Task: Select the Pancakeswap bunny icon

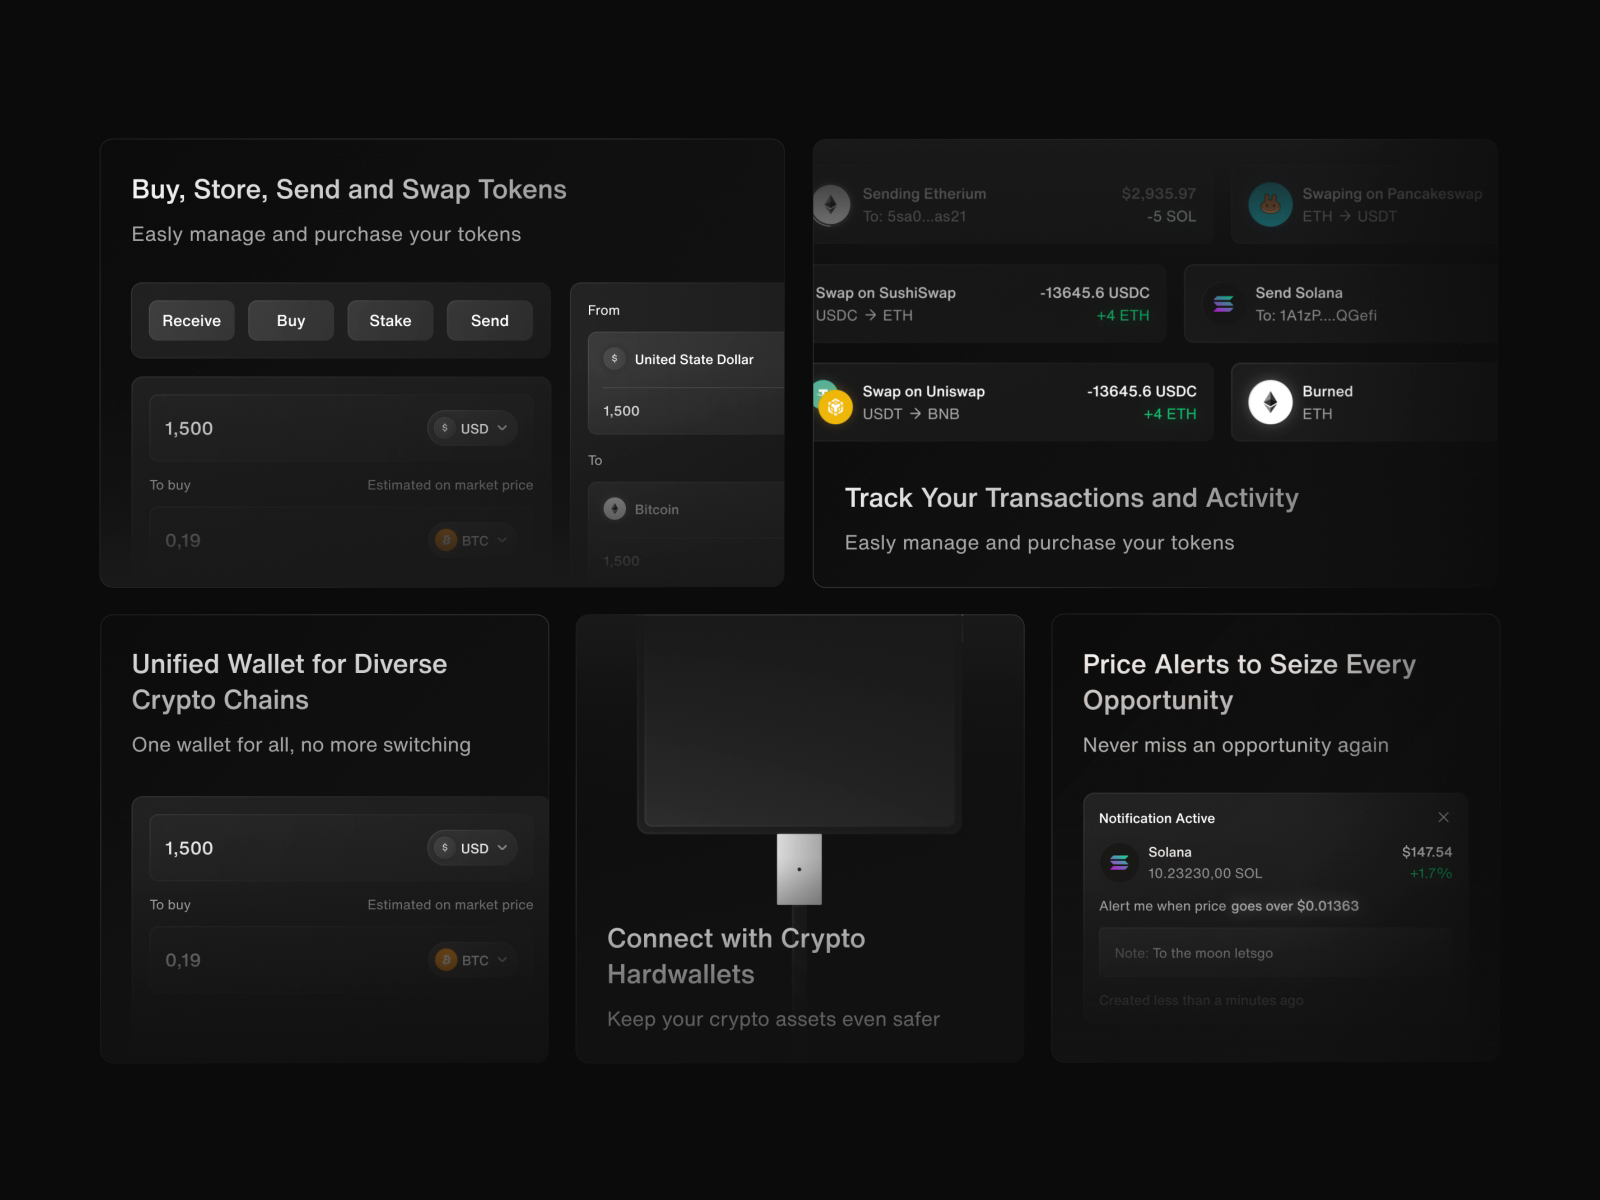Action: [1270, 203]
